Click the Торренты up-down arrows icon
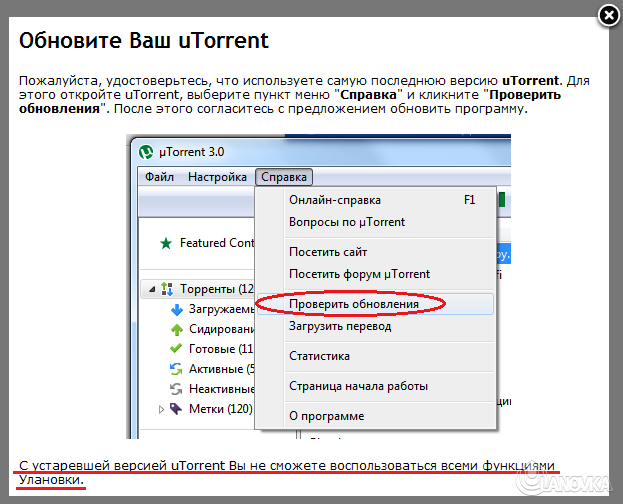 click(167, 289)
